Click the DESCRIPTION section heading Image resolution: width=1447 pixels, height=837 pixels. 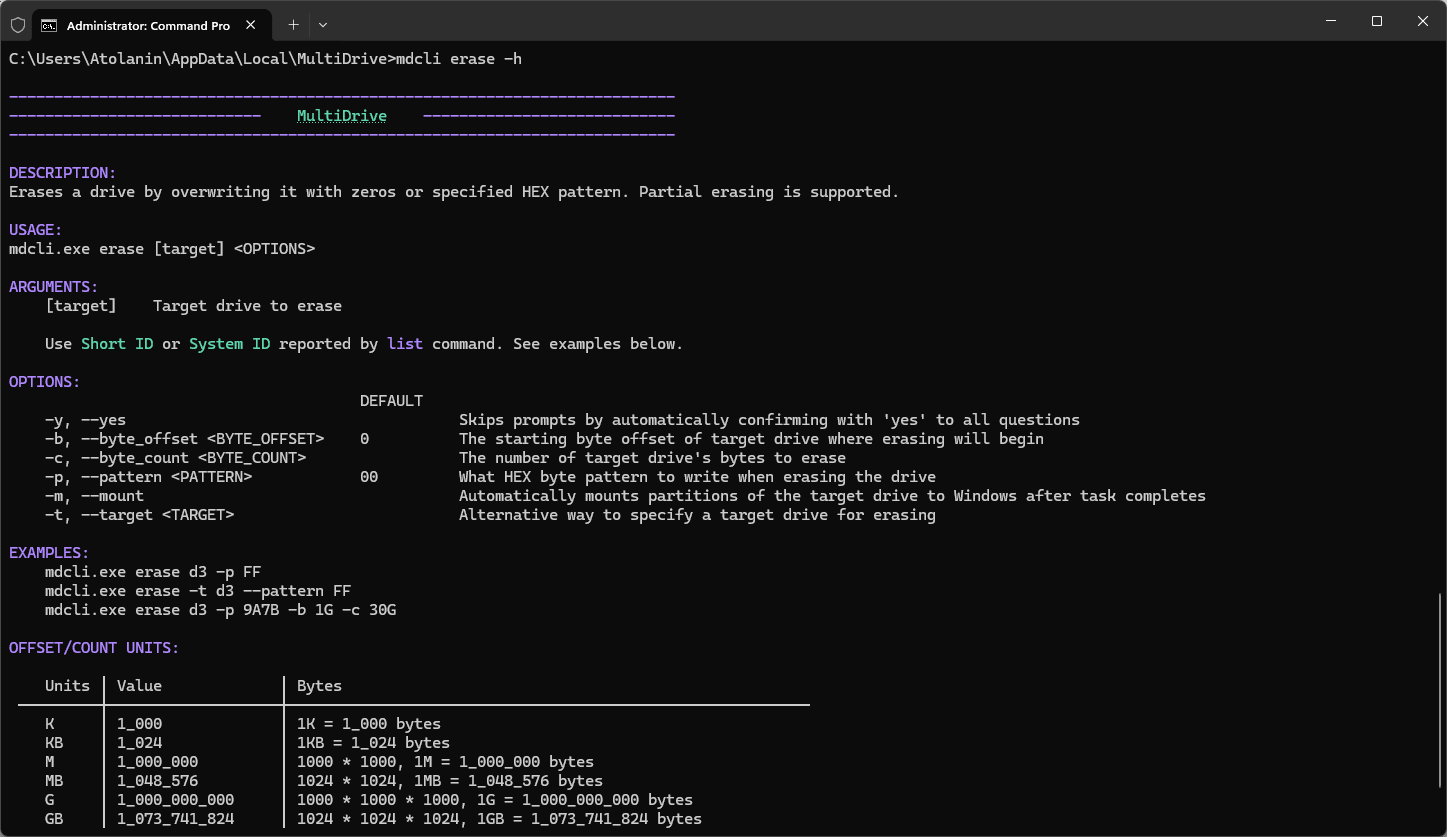pos(61,172)
